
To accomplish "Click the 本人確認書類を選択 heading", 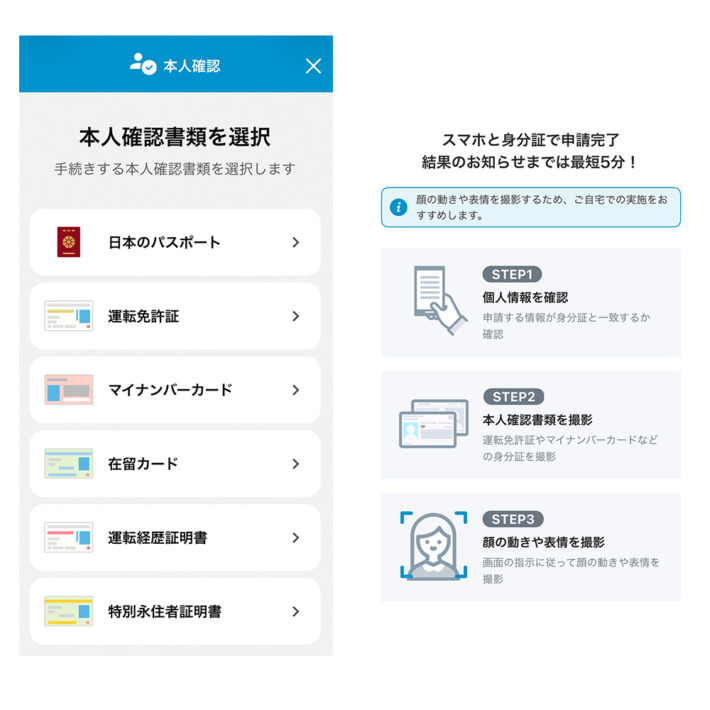I will pyautogui.click(x=175, y=137).
